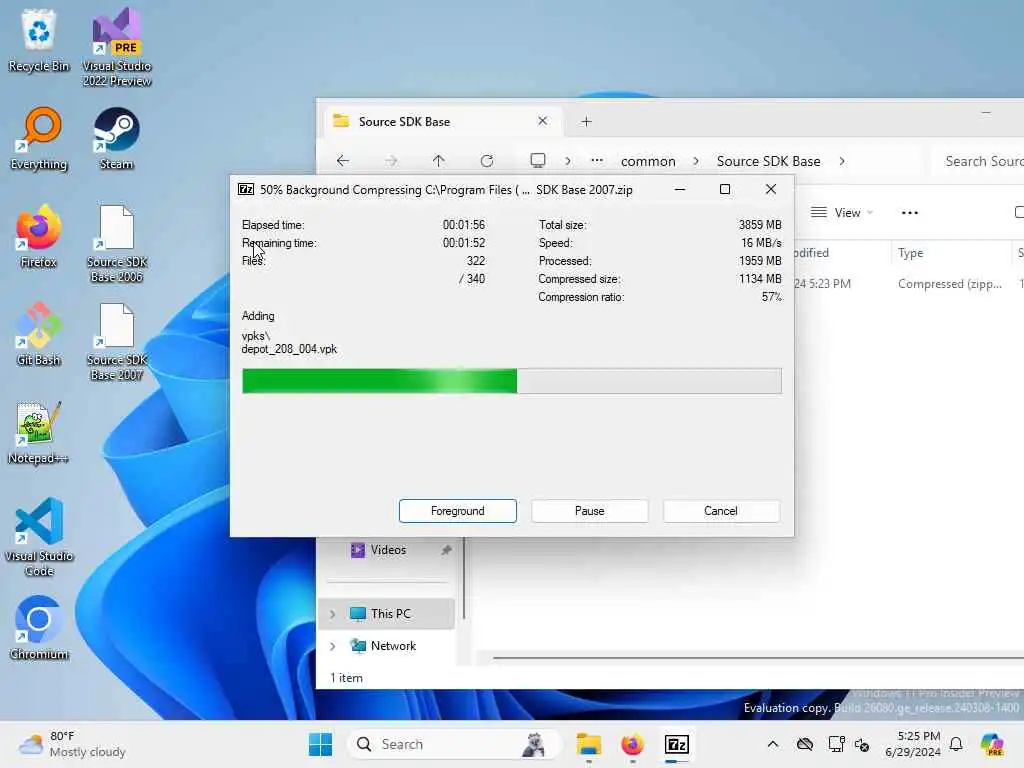Navigate to Source SDK Base breadcrumb

coord(768,161)
